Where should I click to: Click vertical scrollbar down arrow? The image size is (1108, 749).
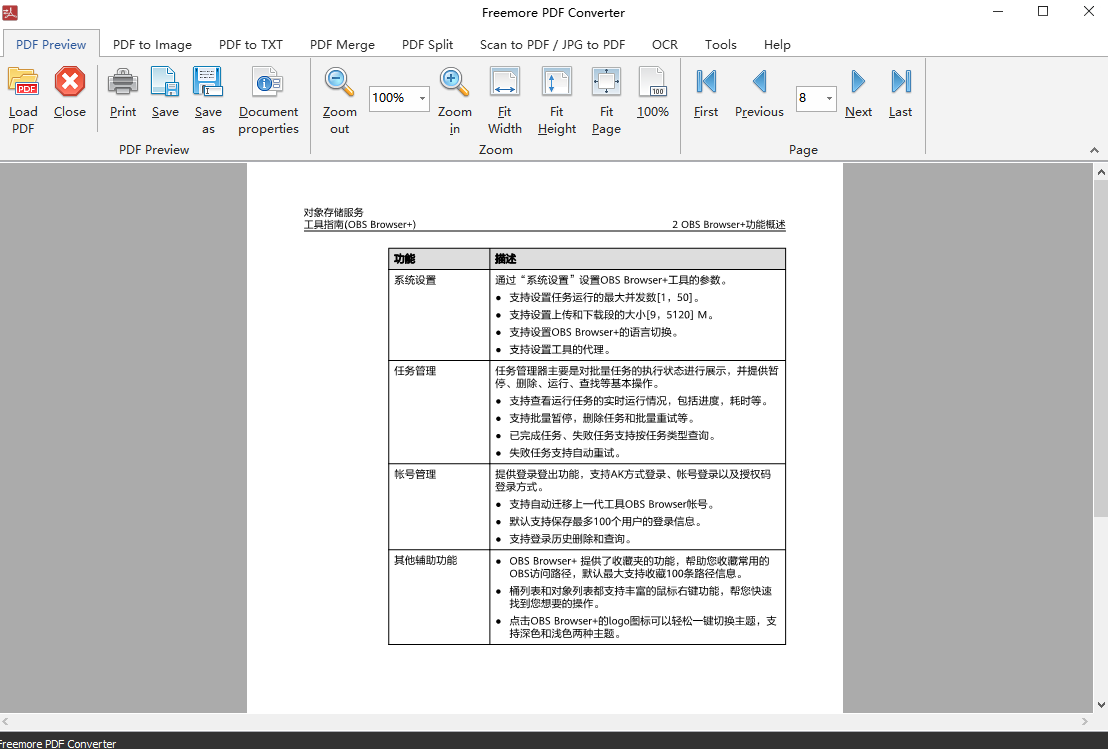point(1101,704)
